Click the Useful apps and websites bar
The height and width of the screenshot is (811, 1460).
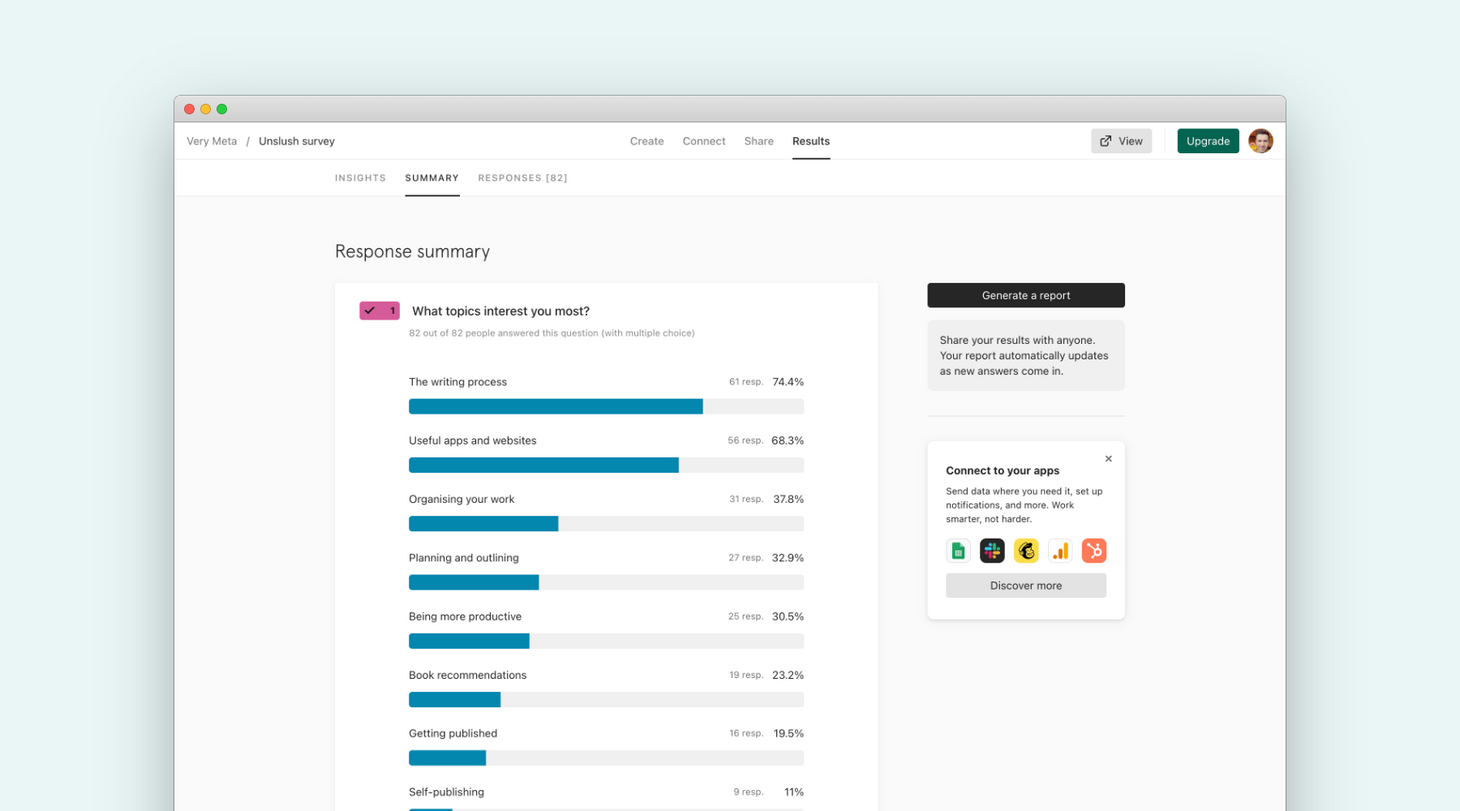click(x=606, y=465)
